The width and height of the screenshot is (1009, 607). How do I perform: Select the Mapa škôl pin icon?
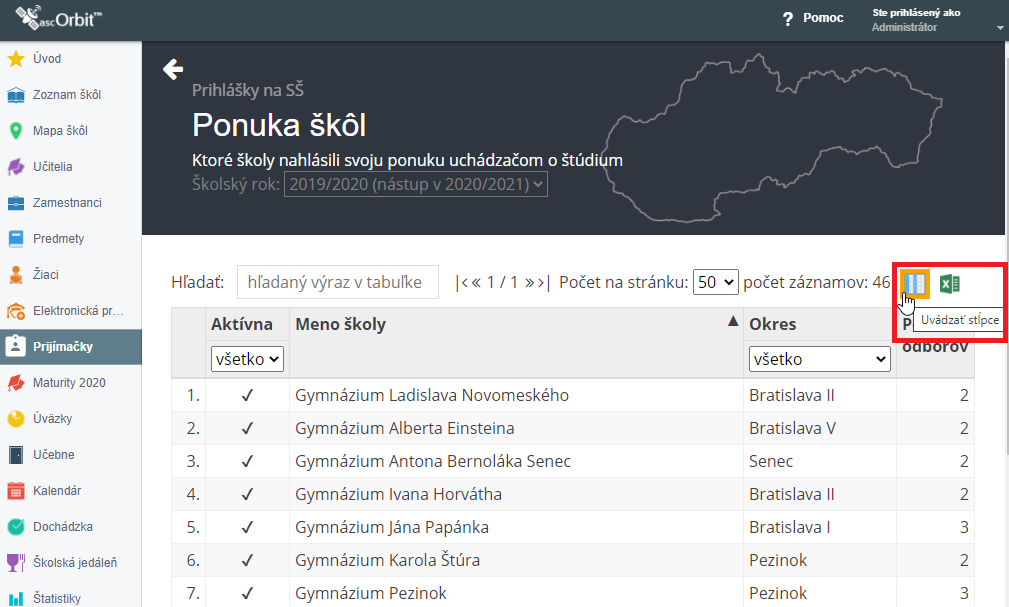pos(15,131)
